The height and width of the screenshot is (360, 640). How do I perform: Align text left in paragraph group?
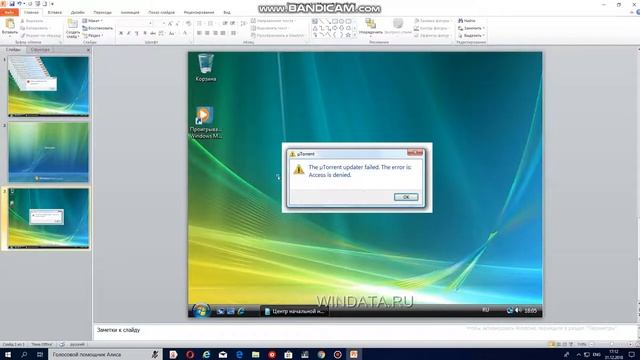199,33
